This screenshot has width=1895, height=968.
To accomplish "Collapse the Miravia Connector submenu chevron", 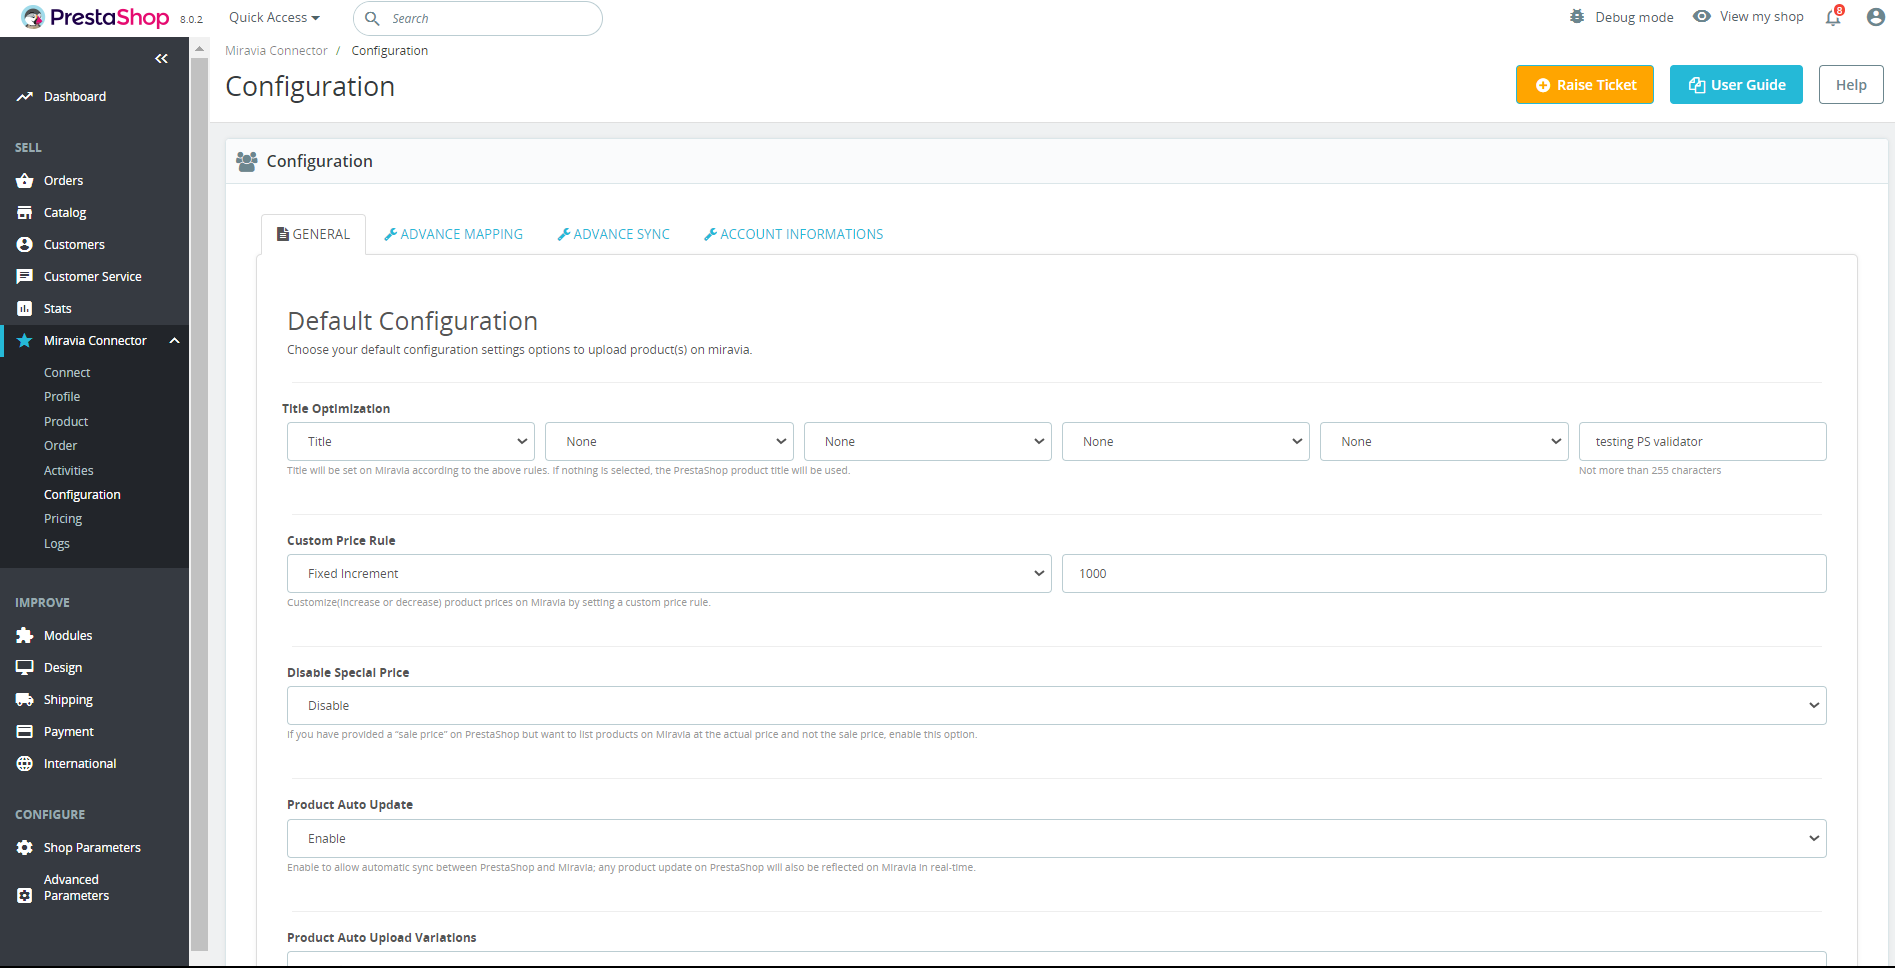I will (175, 341).
